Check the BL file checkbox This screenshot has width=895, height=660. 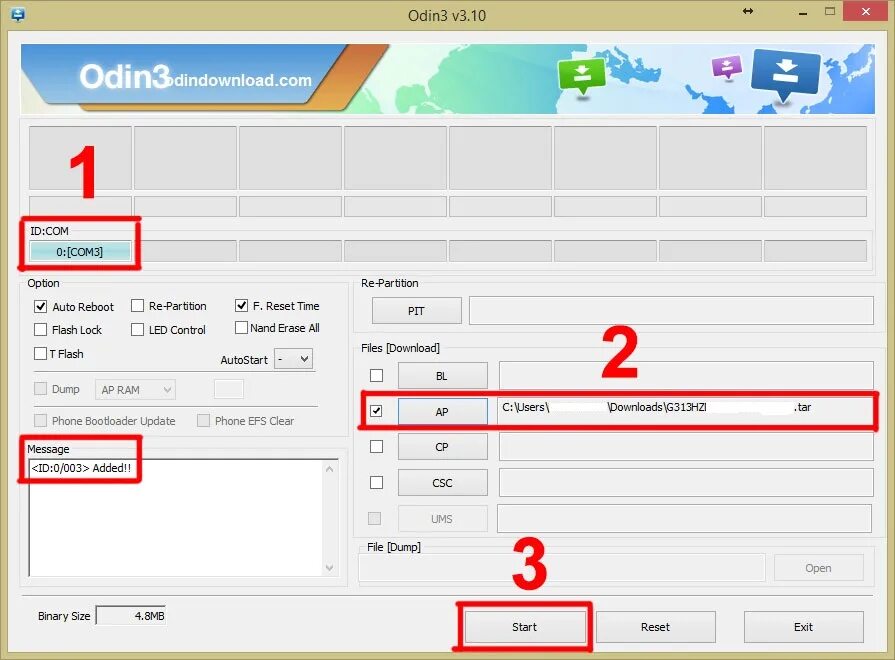pyautogui.click(x=376, y=376)
